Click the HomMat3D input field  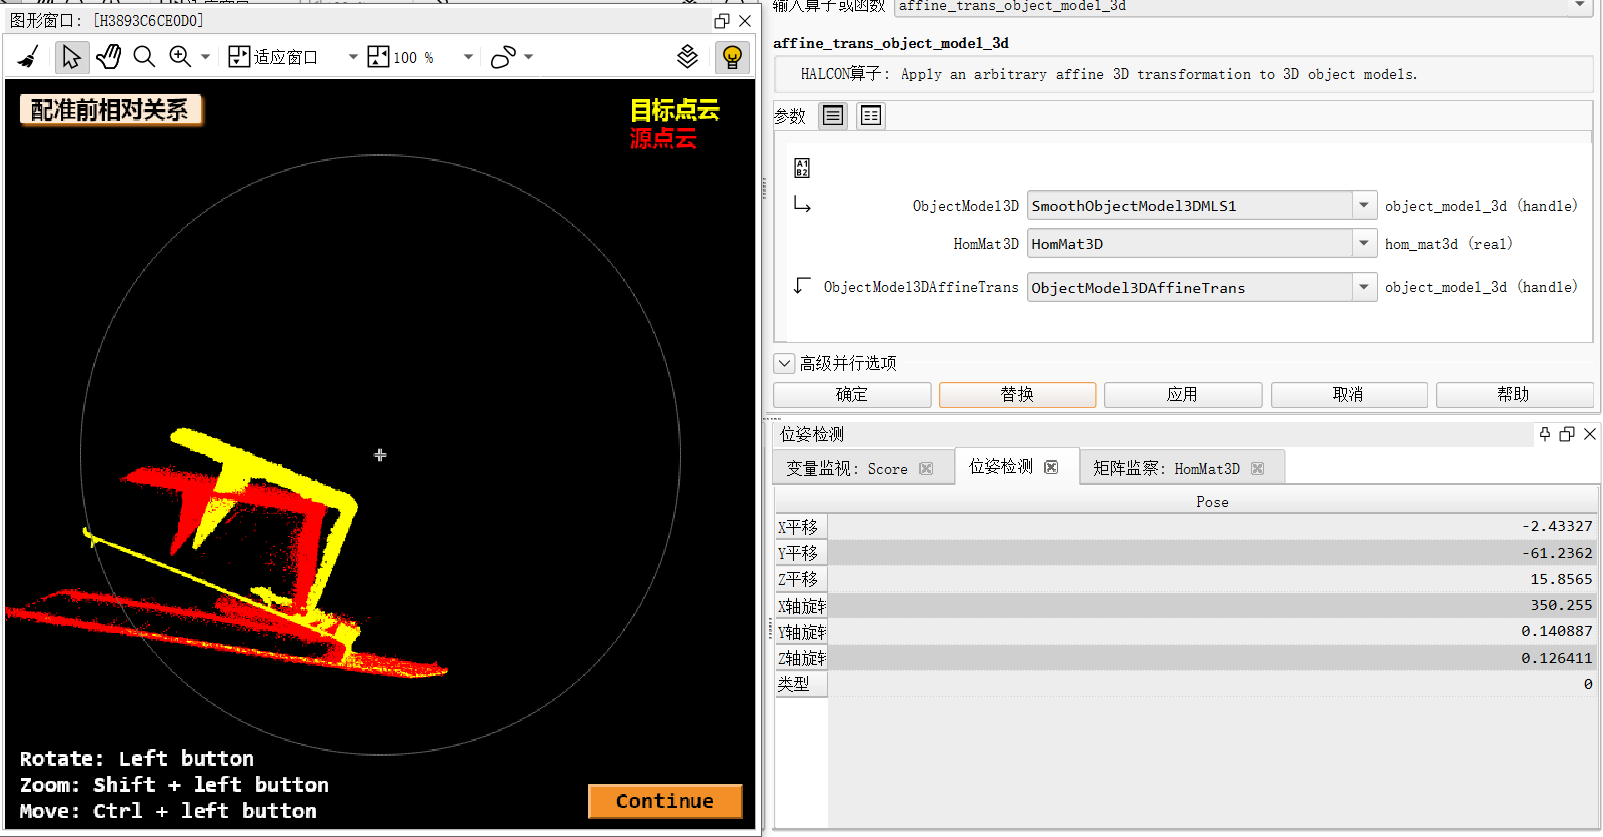[1190, 244]
